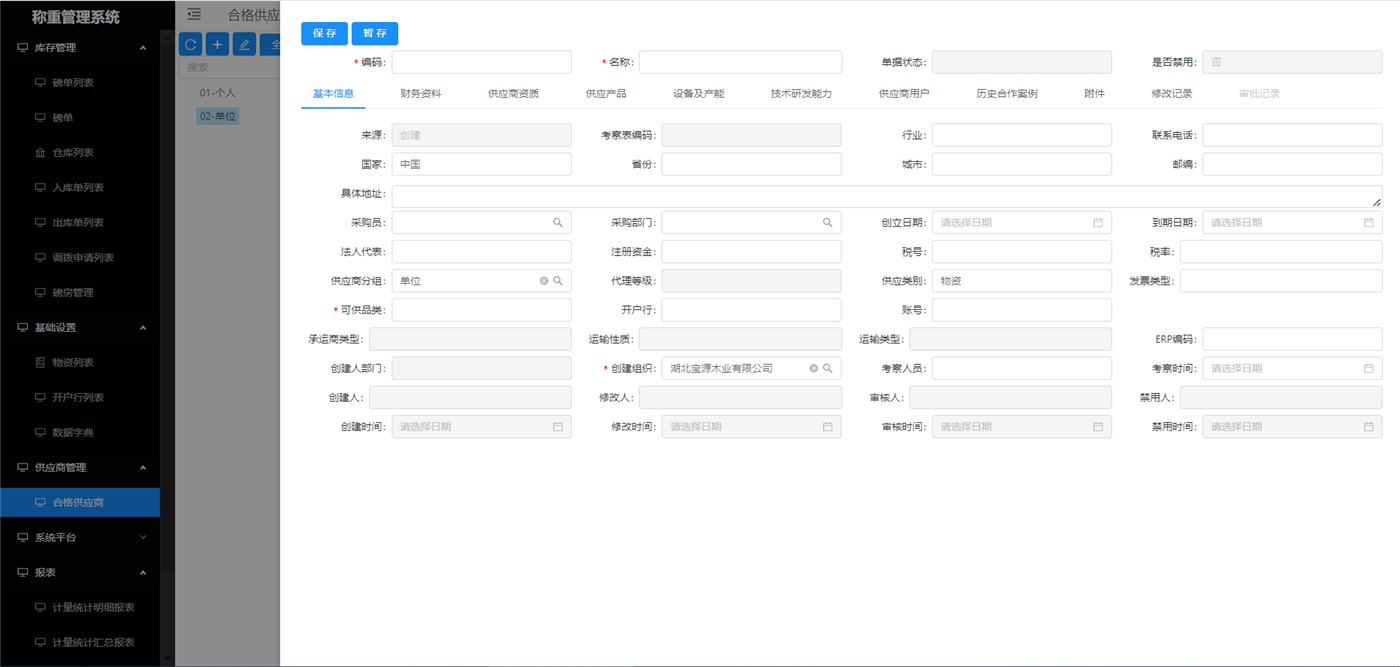Click the plus add-new icon button
1400x667 pixels.
pos(217,44)
